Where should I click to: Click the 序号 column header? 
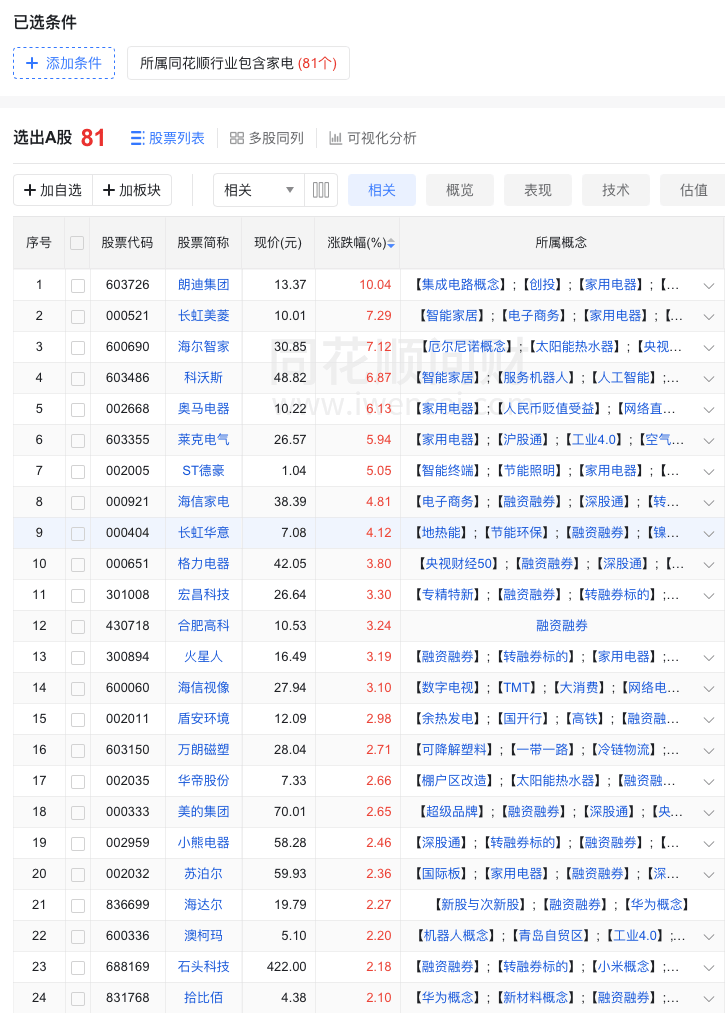tap(39, 242)
